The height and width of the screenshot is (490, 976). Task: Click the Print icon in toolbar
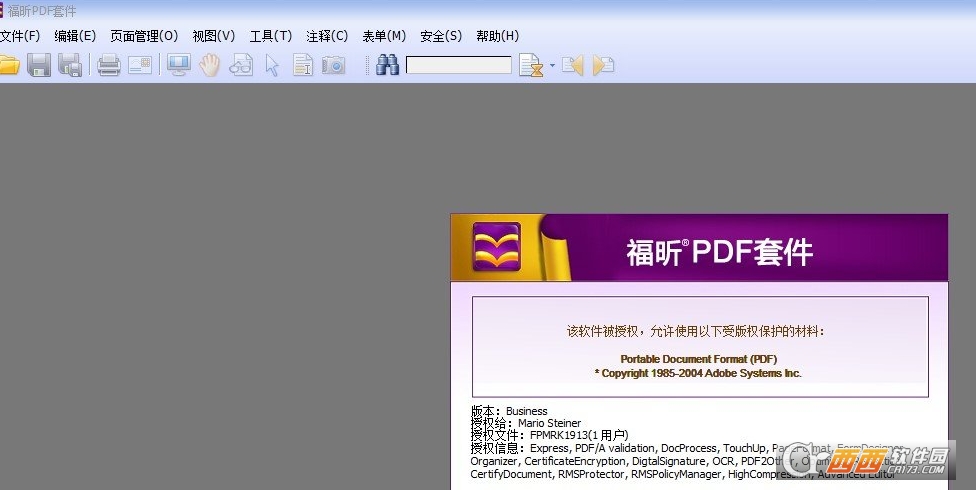click(108, 66)
